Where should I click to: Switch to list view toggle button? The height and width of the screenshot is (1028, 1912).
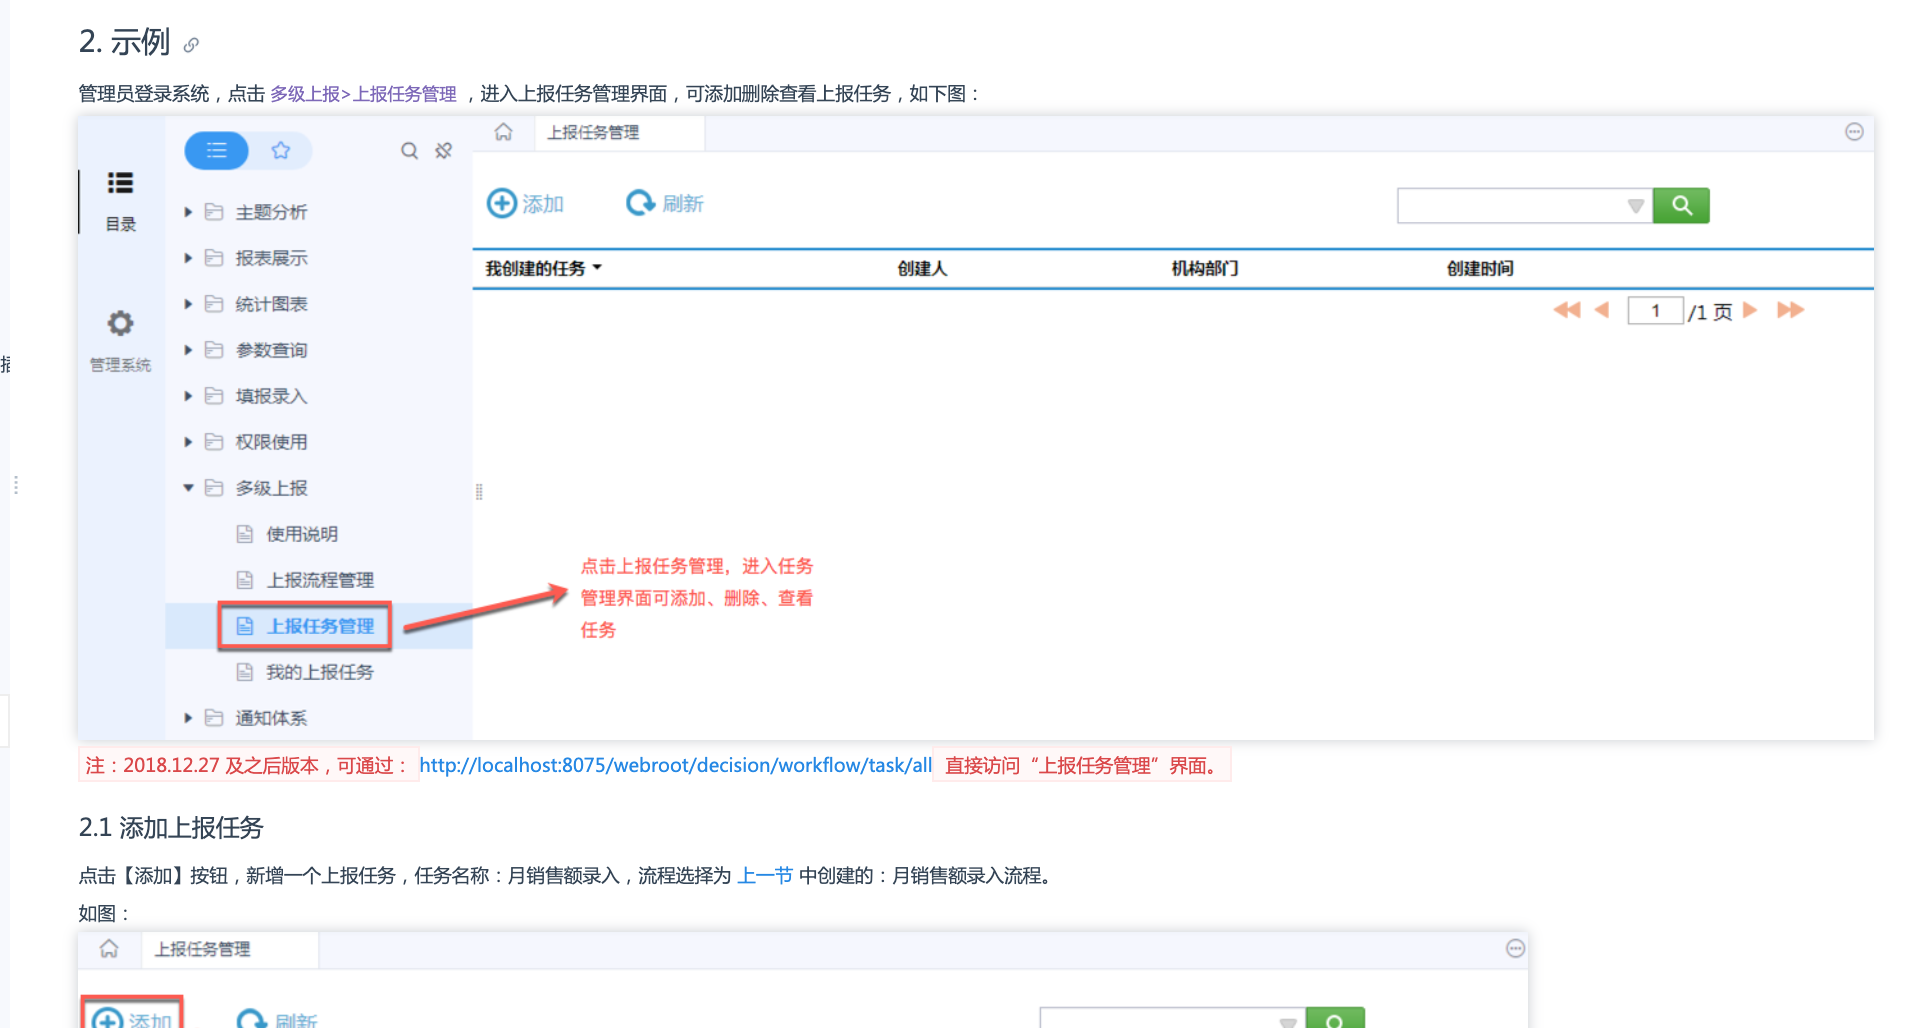[217, 151]
